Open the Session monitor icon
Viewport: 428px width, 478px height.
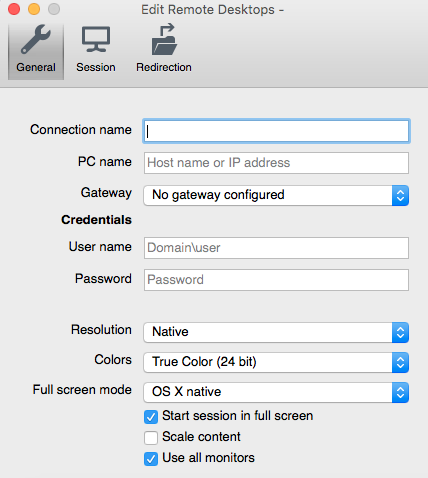click(x=96, y=40)
